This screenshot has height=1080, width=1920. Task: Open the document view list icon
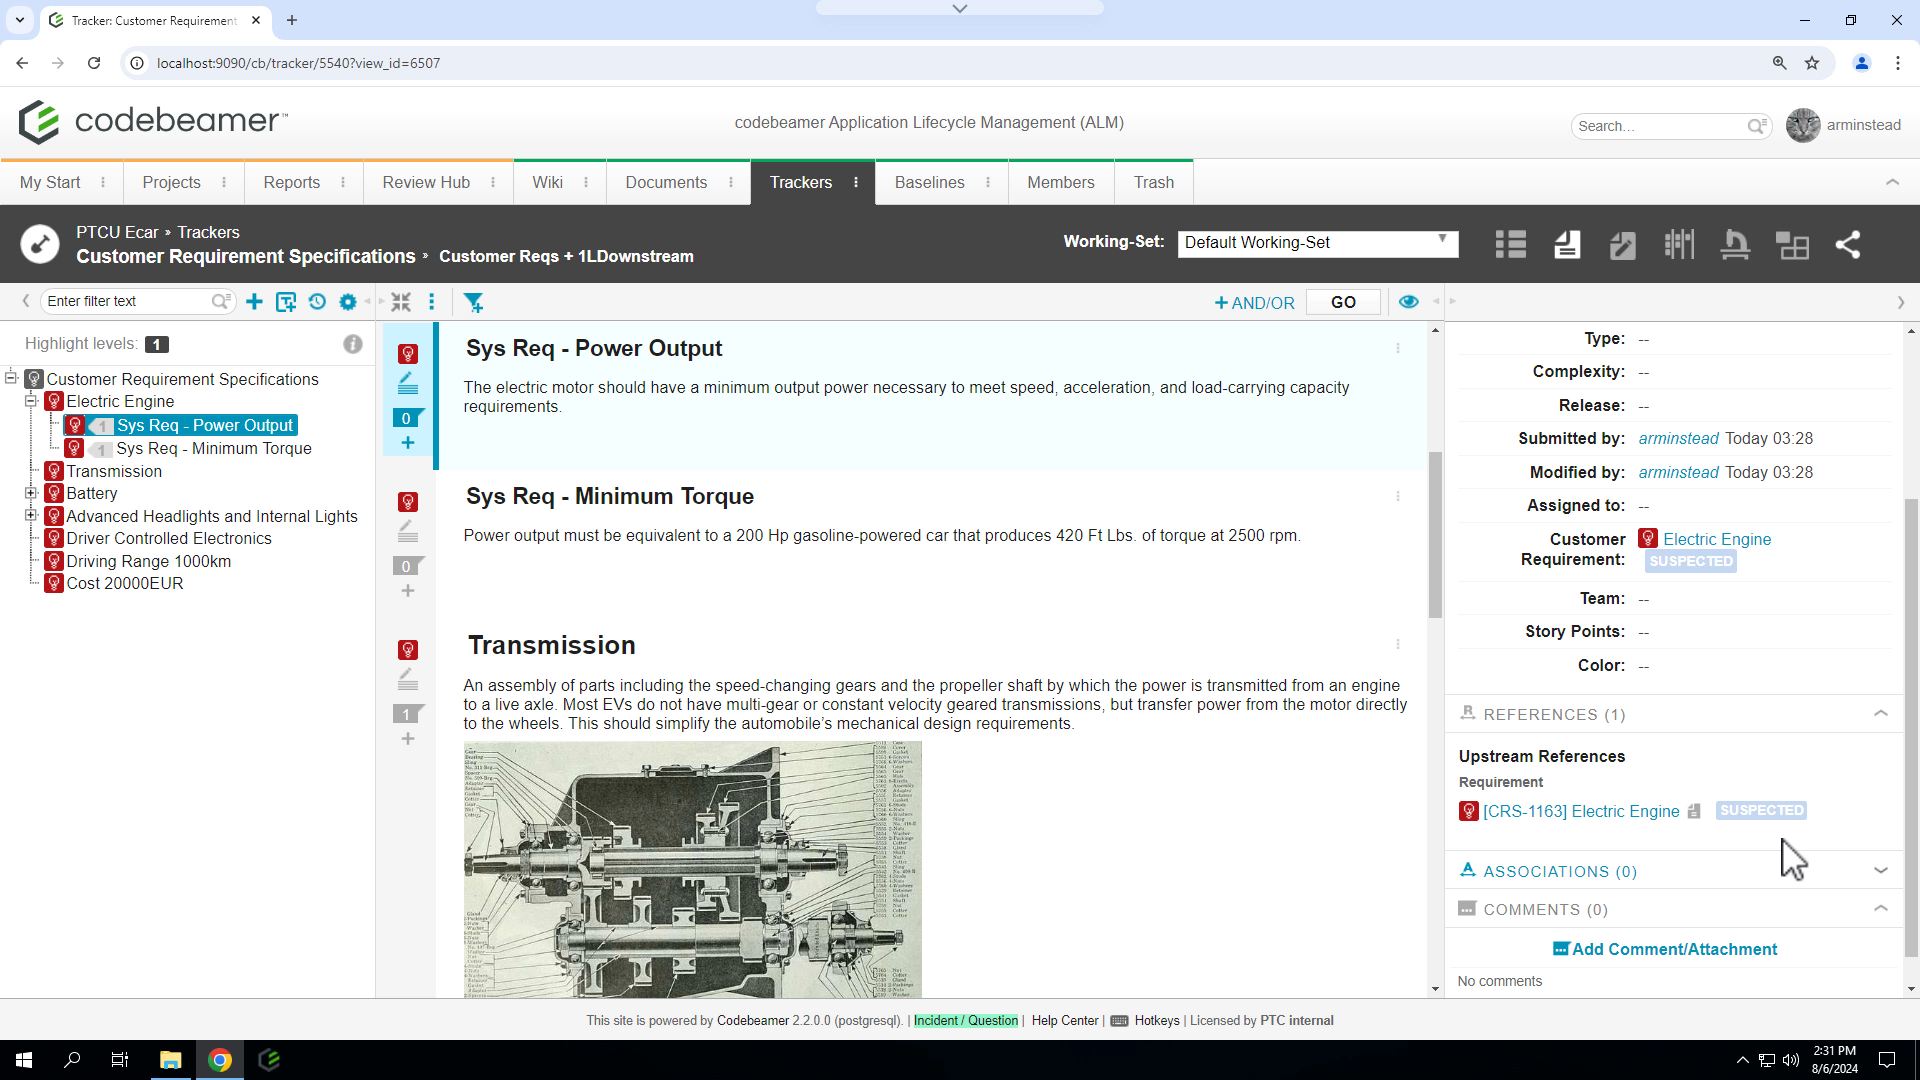pos(1510,245)
